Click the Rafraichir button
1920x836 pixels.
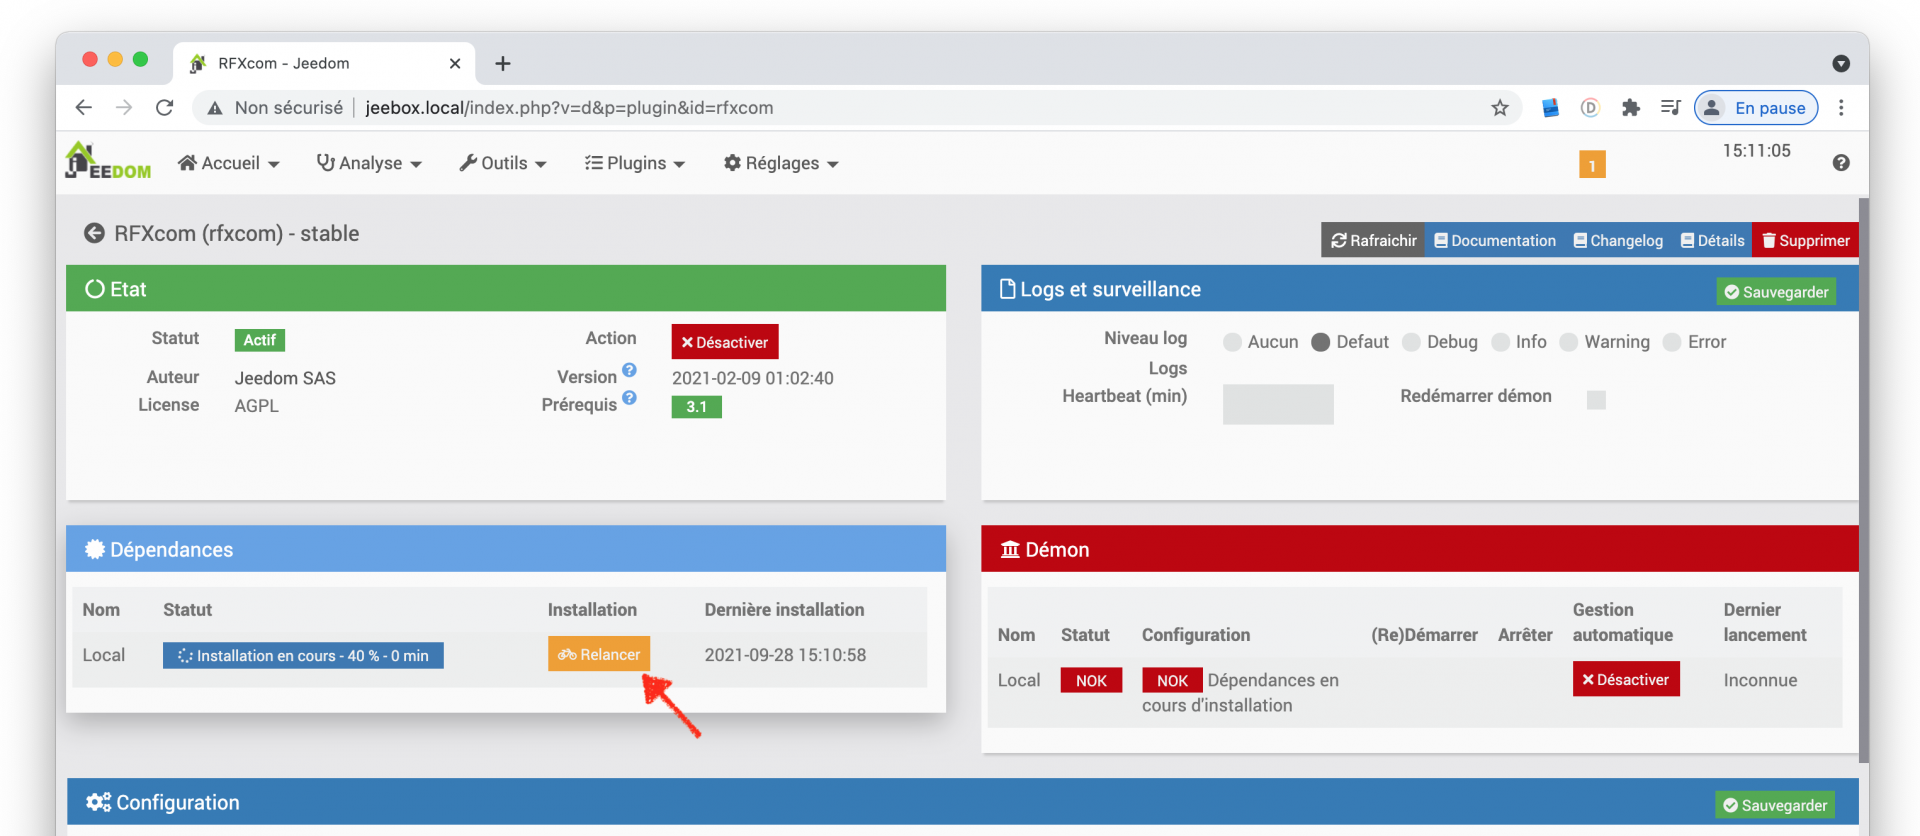pos(1373,240)
